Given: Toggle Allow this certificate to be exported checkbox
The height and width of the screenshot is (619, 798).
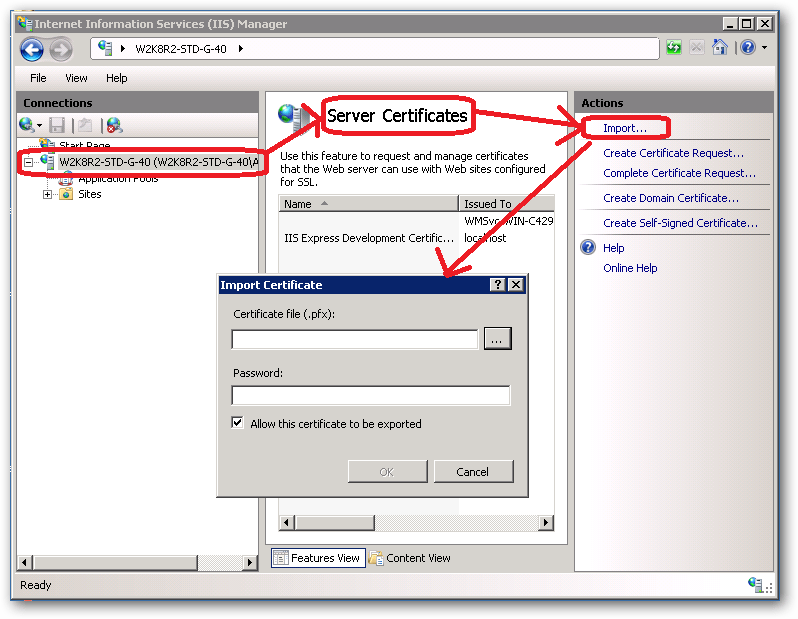Looking at the screenshot, I should 237,423.
